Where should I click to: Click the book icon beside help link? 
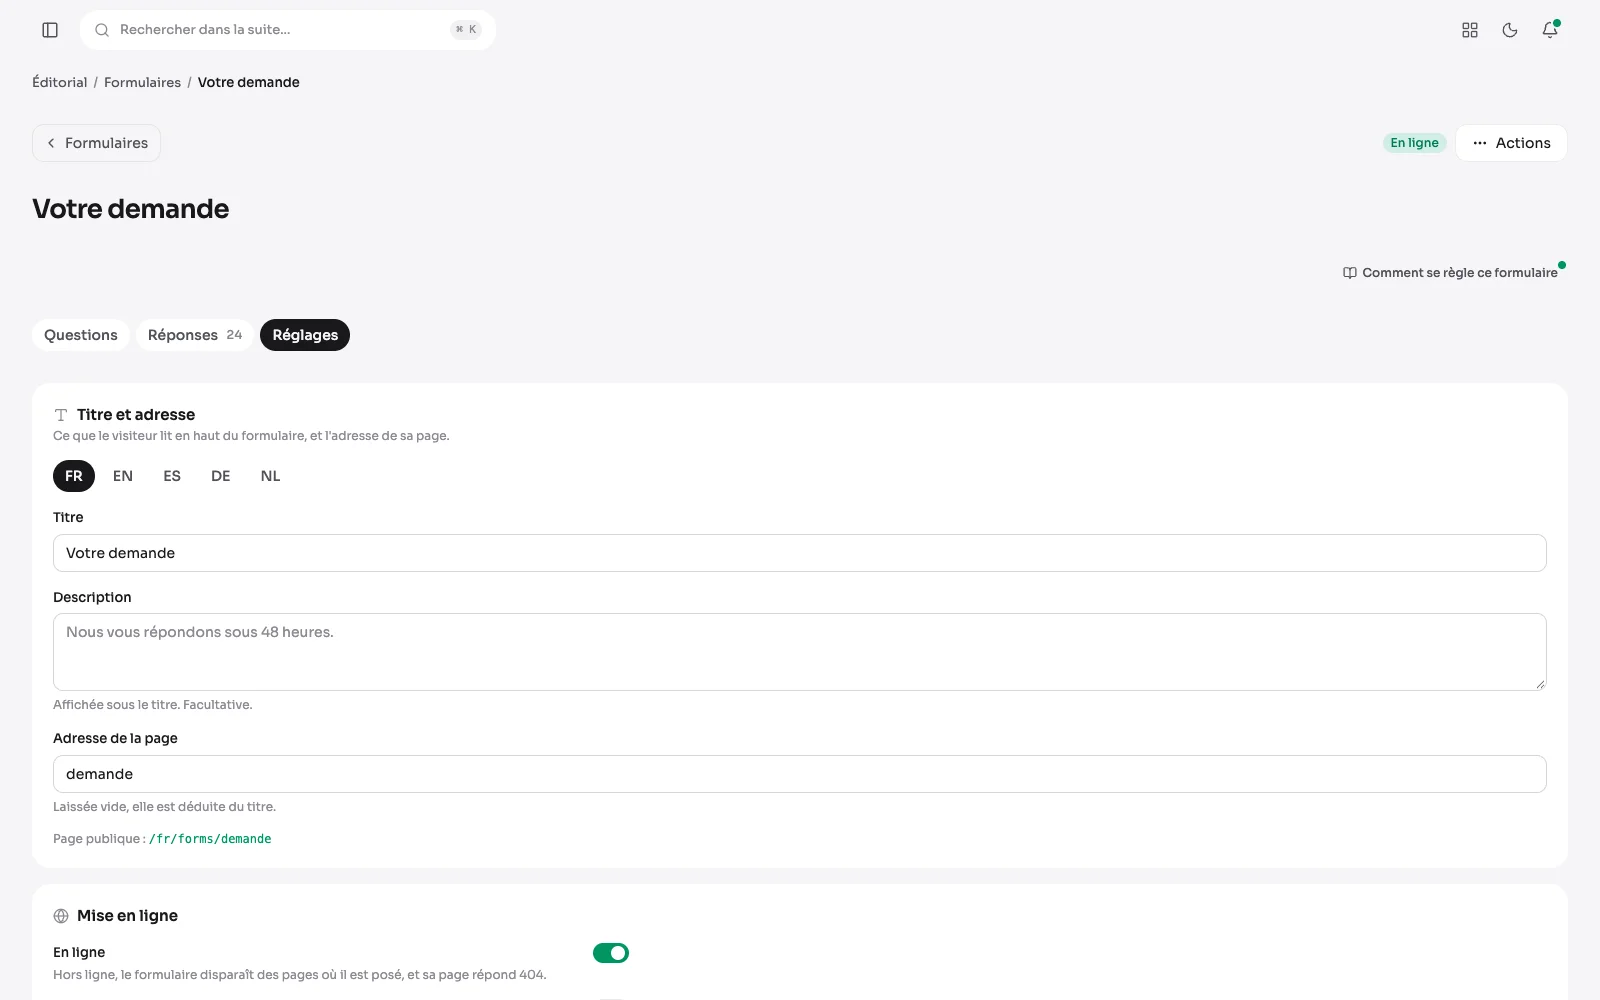coord(1350,273)
